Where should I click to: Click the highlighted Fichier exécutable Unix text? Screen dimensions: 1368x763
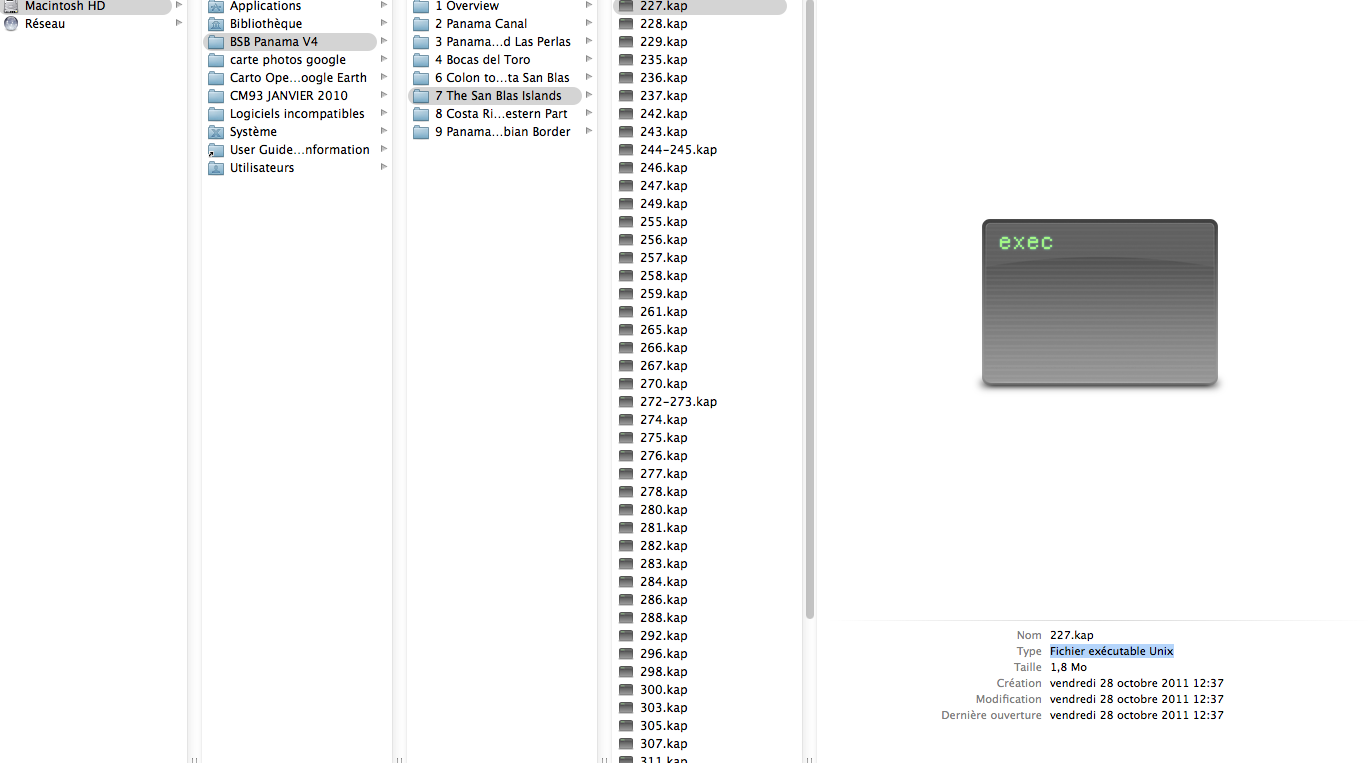[1111, 651]
